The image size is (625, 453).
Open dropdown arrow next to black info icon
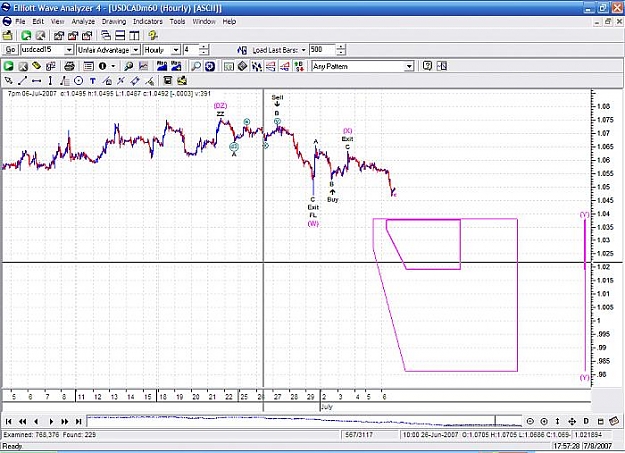(113, 66)
